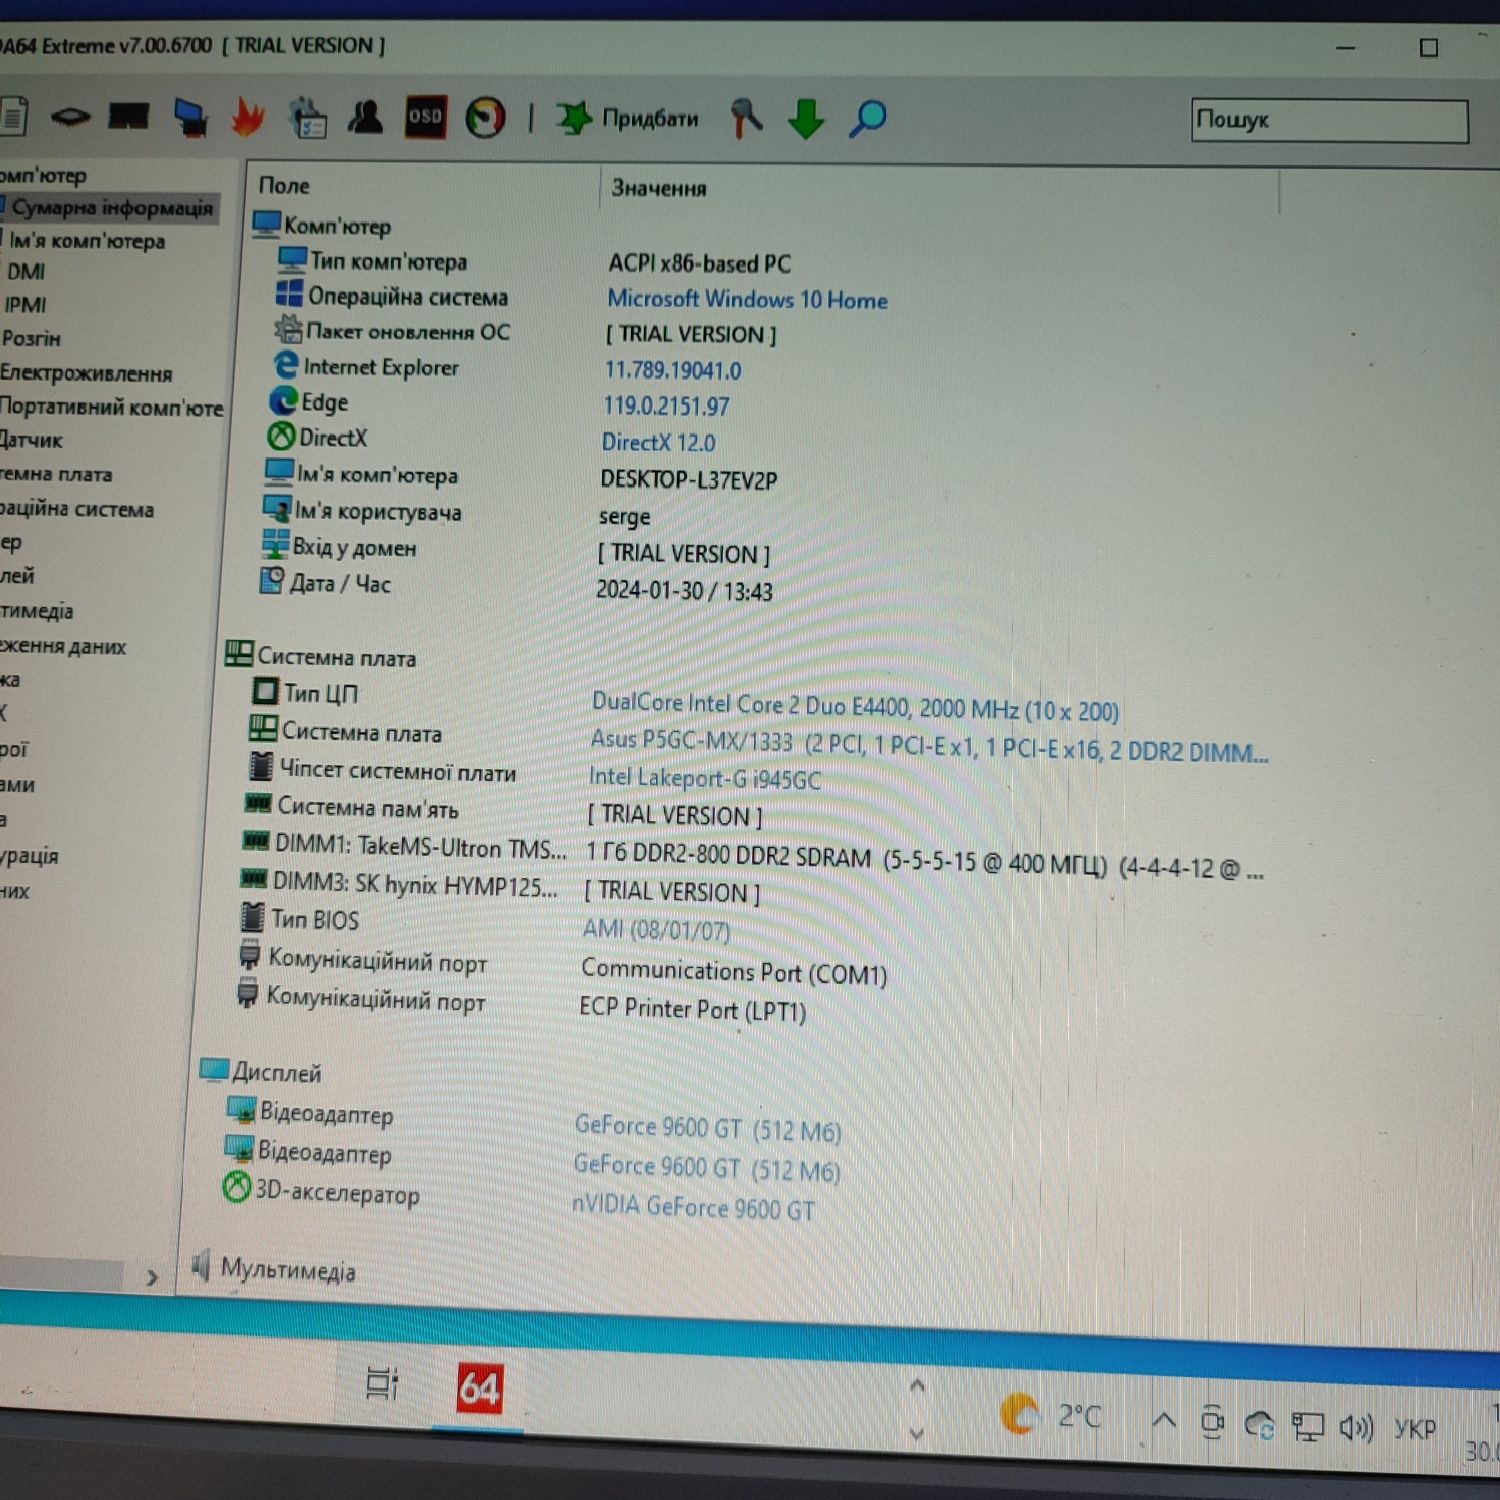Open the DirectX 12.0 link
The width and height of the screenshot is (1500, 1500).
click(658, 442)
